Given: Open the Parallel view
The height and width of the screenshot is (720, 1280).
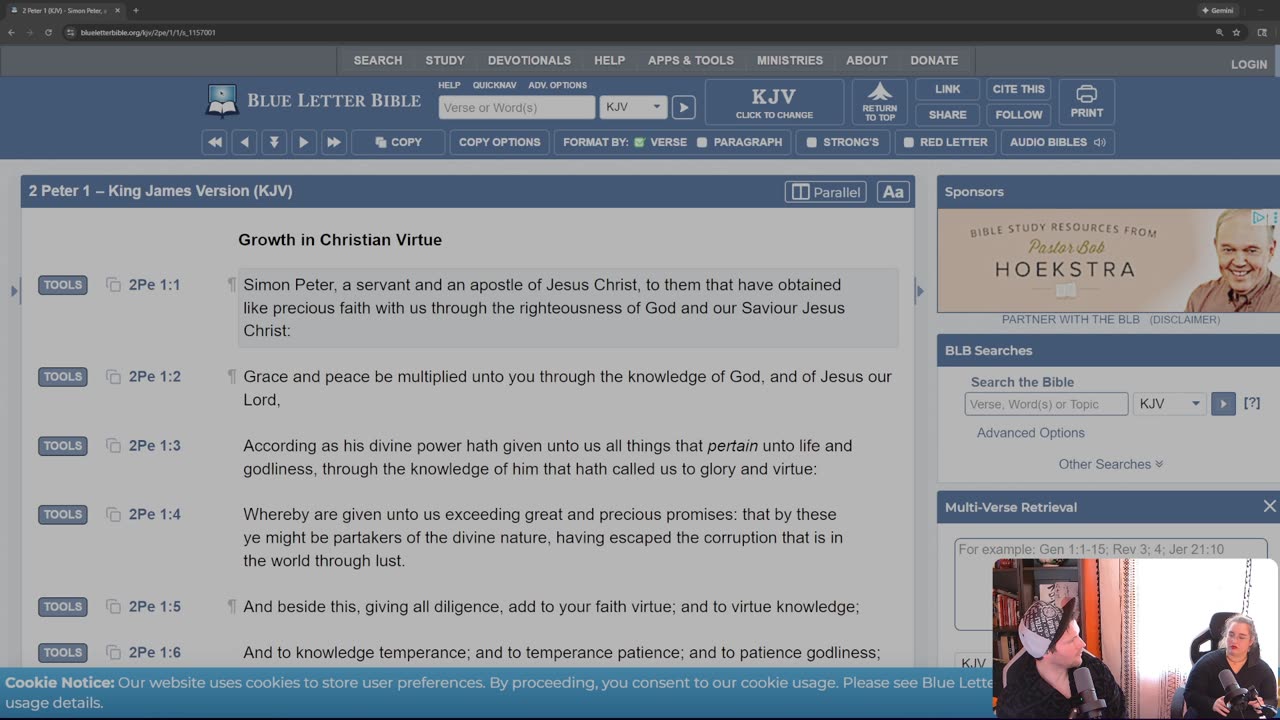Looking at the screenshot, I should [x=826, y=192].
